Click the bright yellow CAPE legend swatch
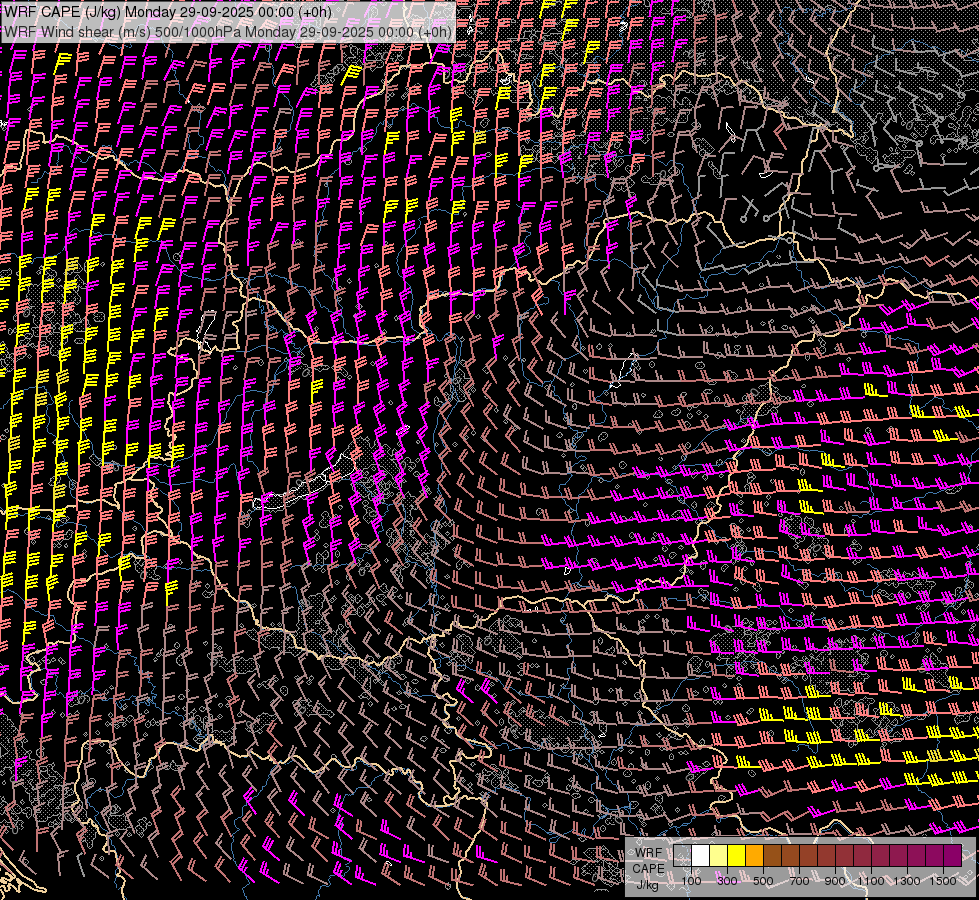 [x=736, y=855]
